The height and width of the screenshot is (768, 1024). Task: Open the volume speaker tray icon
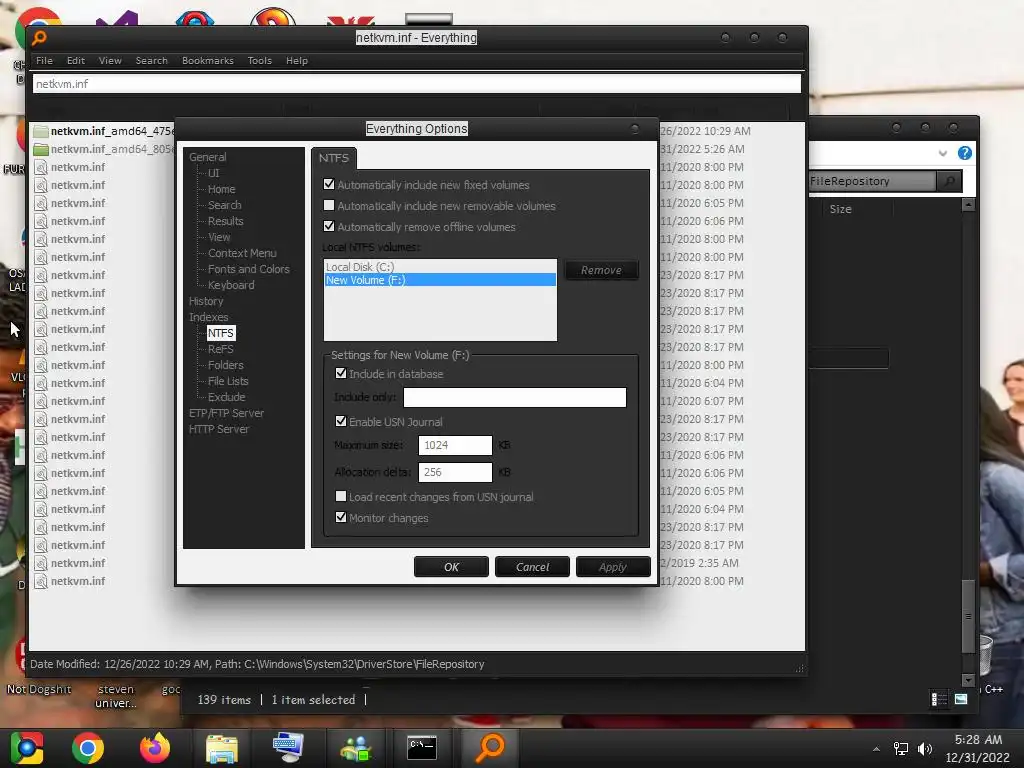[925, 749]
